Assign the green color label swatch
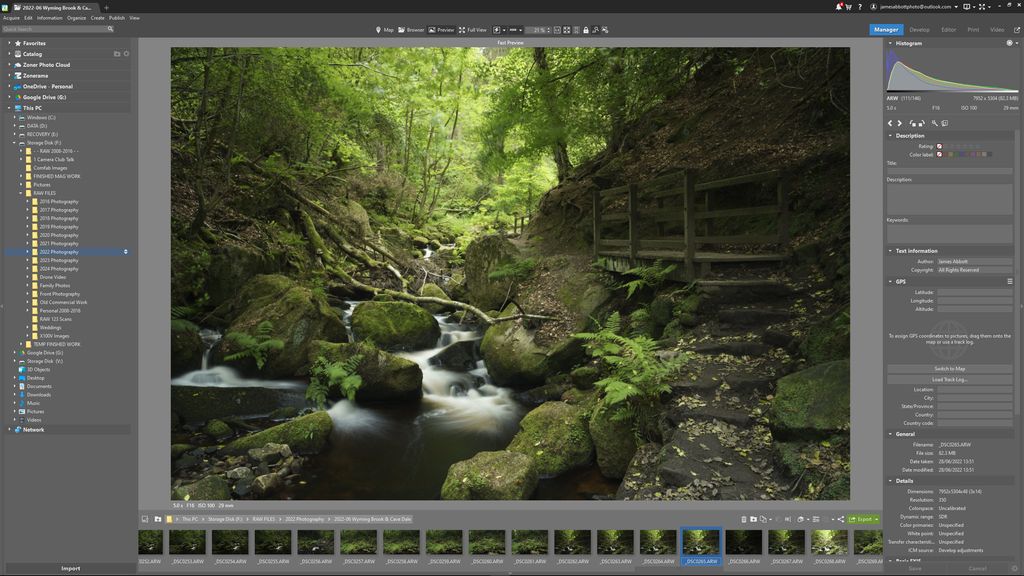Image resolution: width=1024 pixels, height=576 pixels. 956,154
